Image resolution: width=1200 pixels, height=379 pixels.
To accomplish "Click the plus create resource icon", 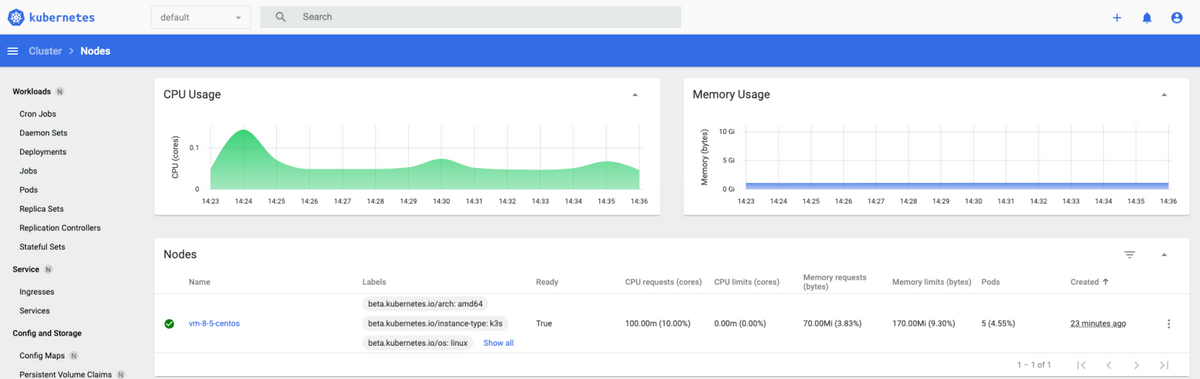I will tap(1117, 17).
